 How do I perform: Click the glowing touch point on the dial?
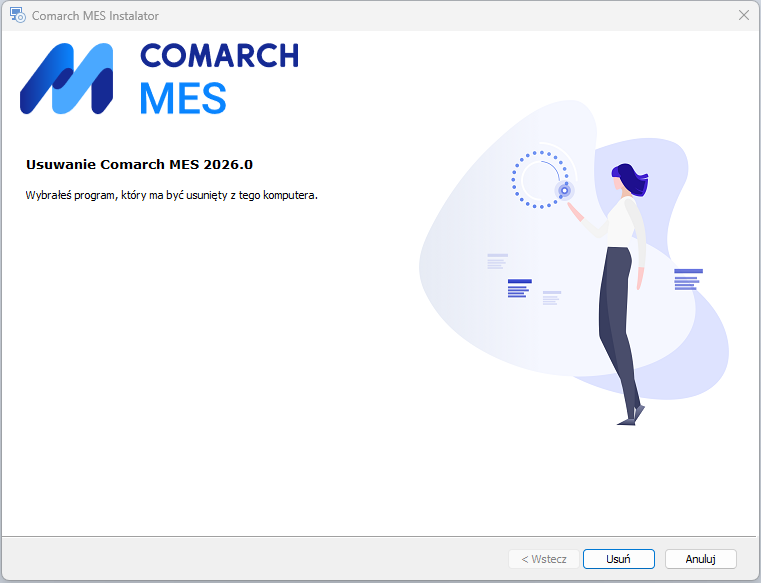pos(564,191)
